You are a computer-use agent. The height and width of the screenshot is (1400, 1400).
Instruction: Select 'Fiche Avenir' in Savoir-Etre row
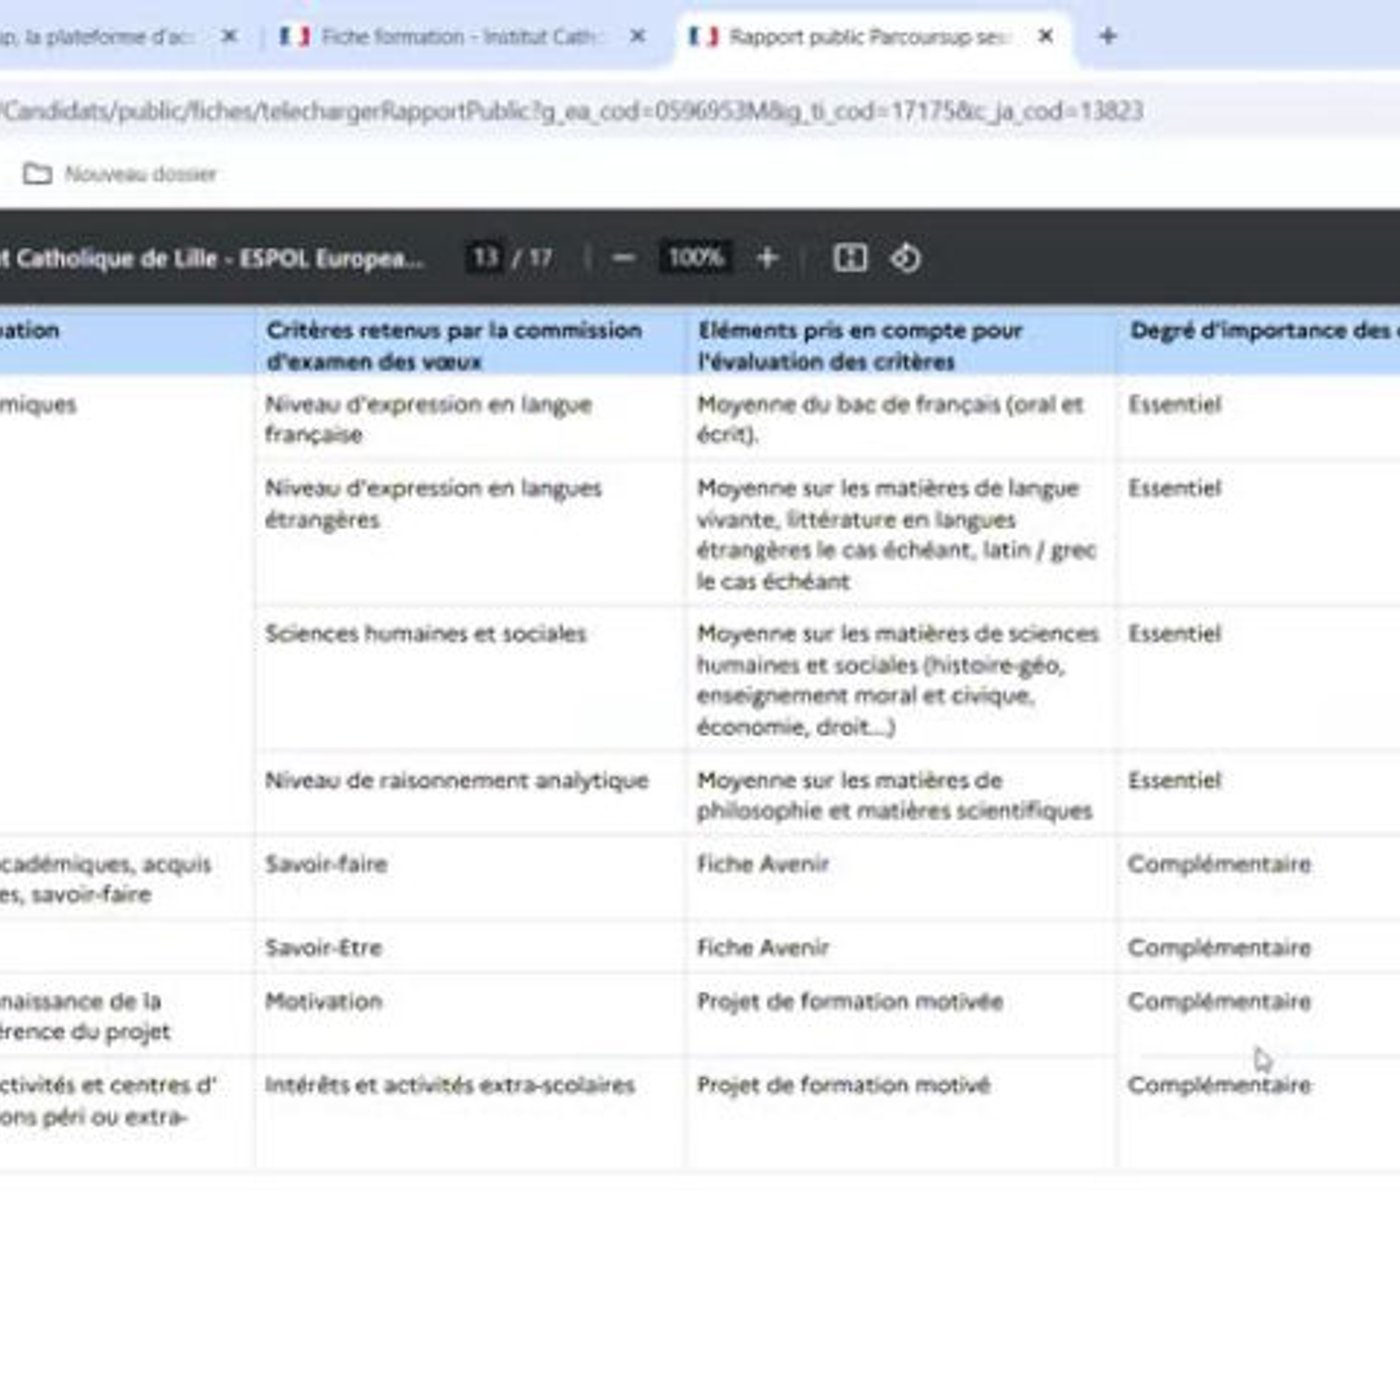(x=763, y=948)
